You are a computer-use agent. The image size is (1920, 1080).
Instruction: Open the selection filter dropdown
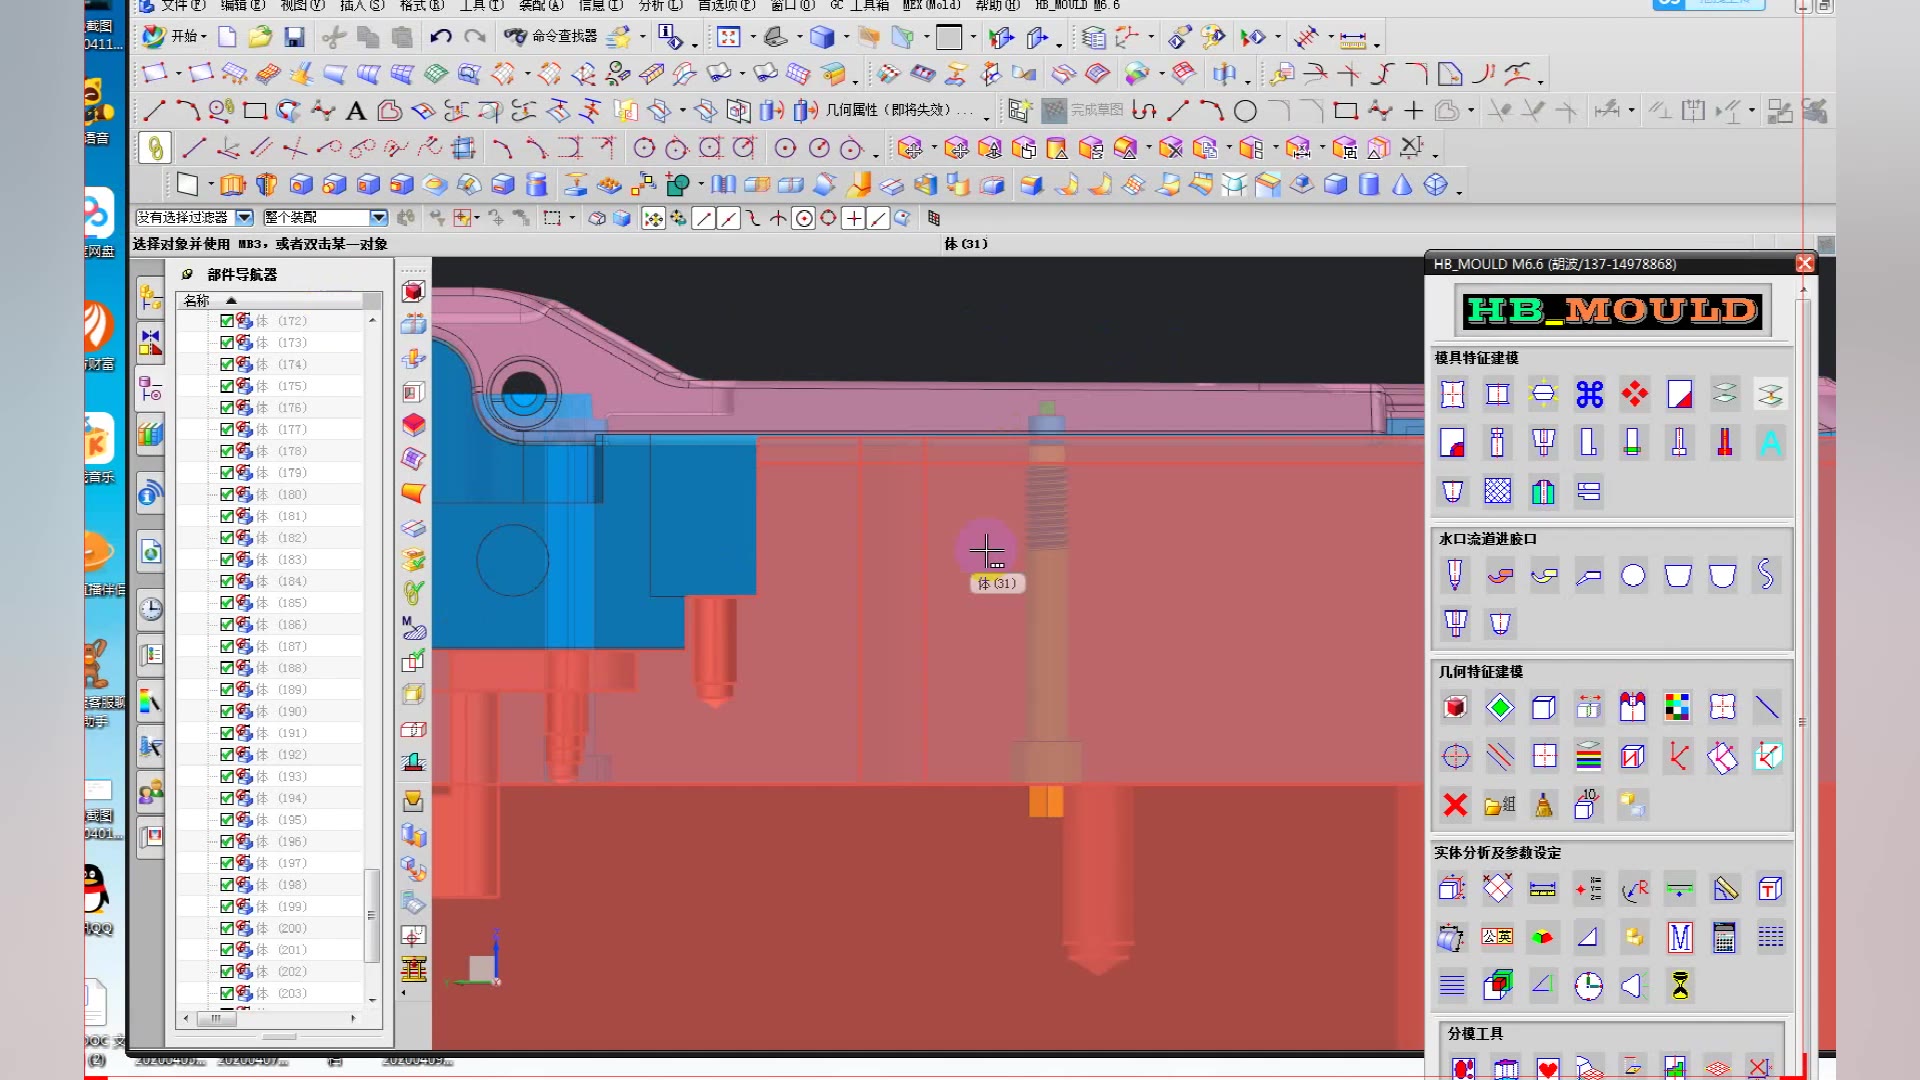click(x=244, y=217)
